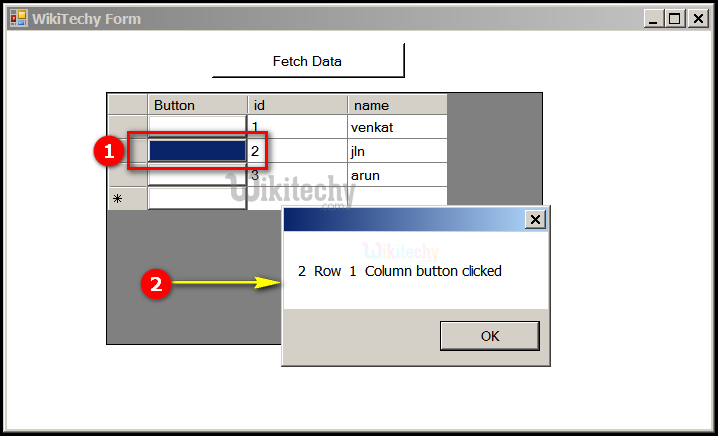The height and width of the screenshot is (436, 718).
Task: Close the WikiTechy Form window
Action: tap(697, 18)
